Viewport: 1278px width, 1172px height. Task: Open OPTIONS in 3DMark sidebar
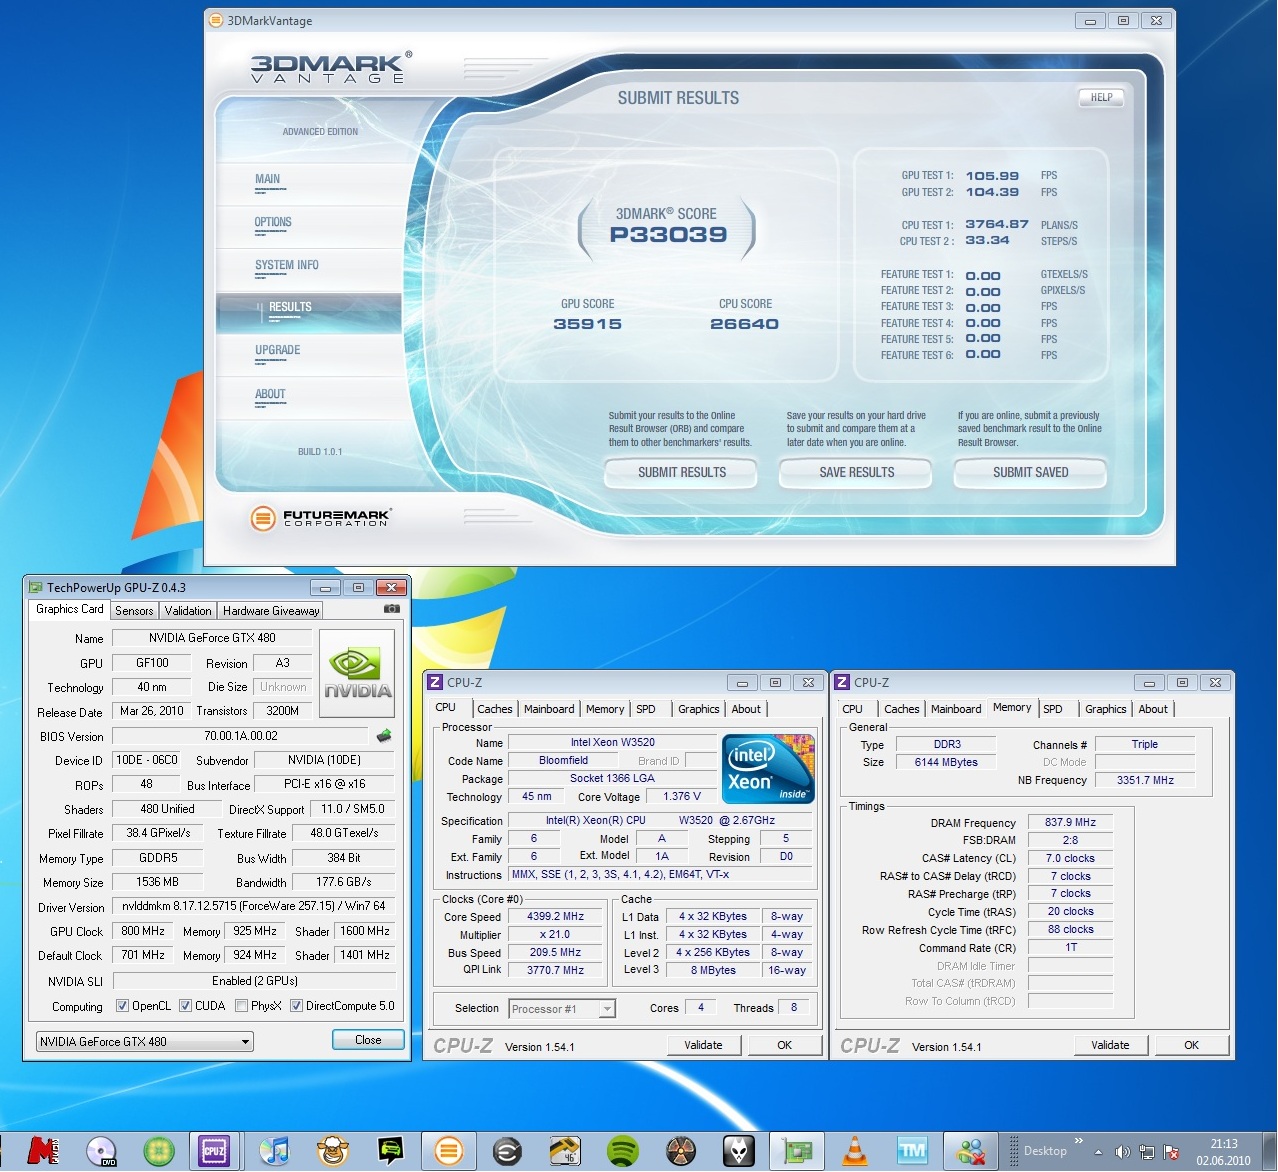pyautogui.click(x=273, y=223)
